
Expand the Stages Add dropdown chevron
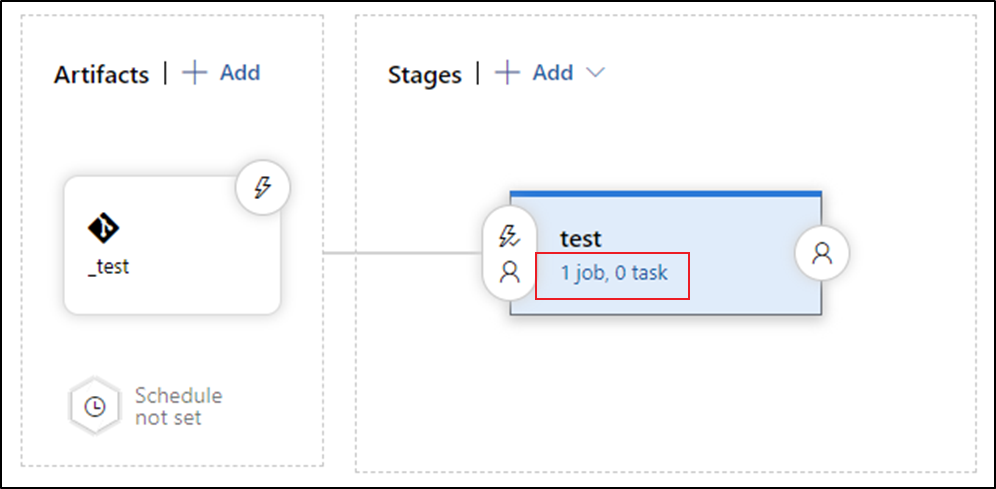[595, 73]
